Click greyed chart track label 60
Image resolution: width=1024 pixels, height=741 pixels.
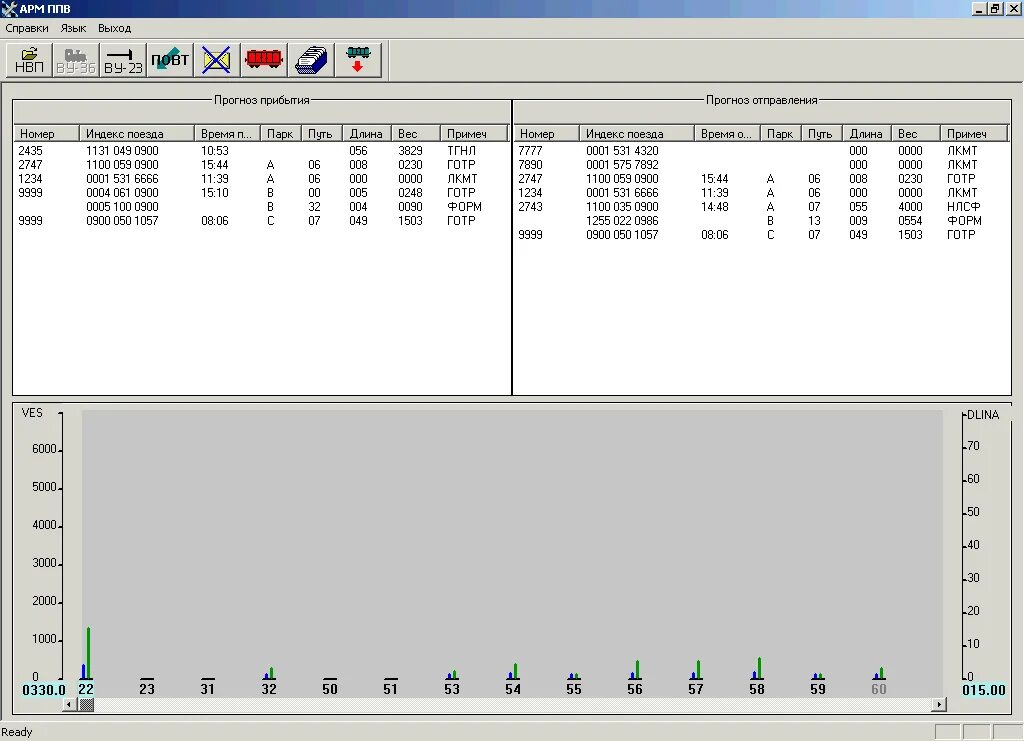tap(879, 689)
